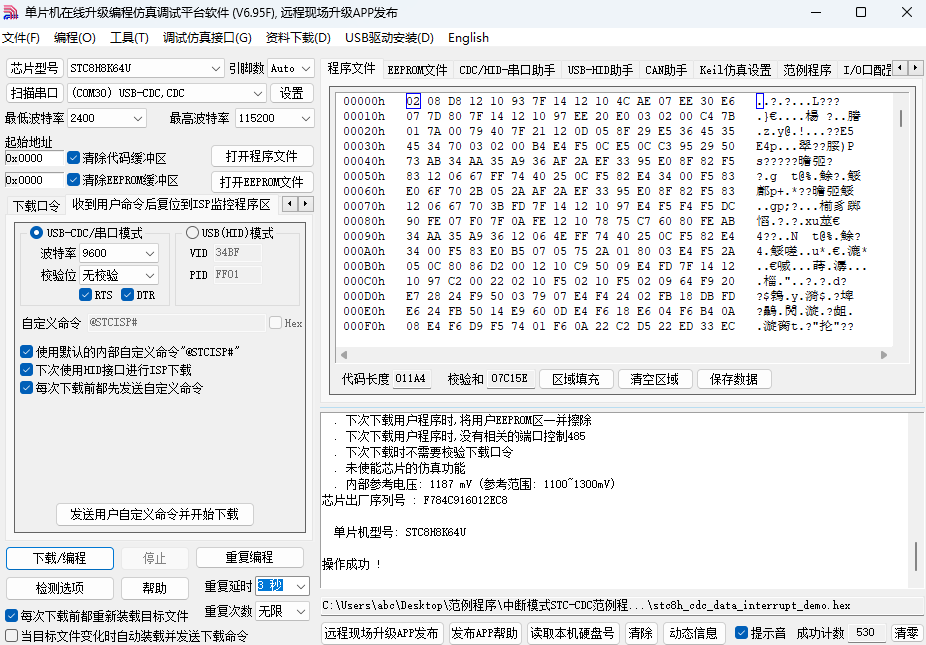Click the 保存数据 button

click(x=734, y=379)
